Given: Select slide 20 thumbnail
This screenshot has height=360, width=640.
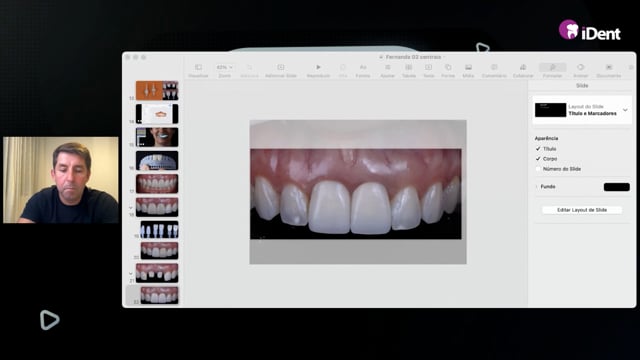Looking at the screenshot, I should click(160, 251).
